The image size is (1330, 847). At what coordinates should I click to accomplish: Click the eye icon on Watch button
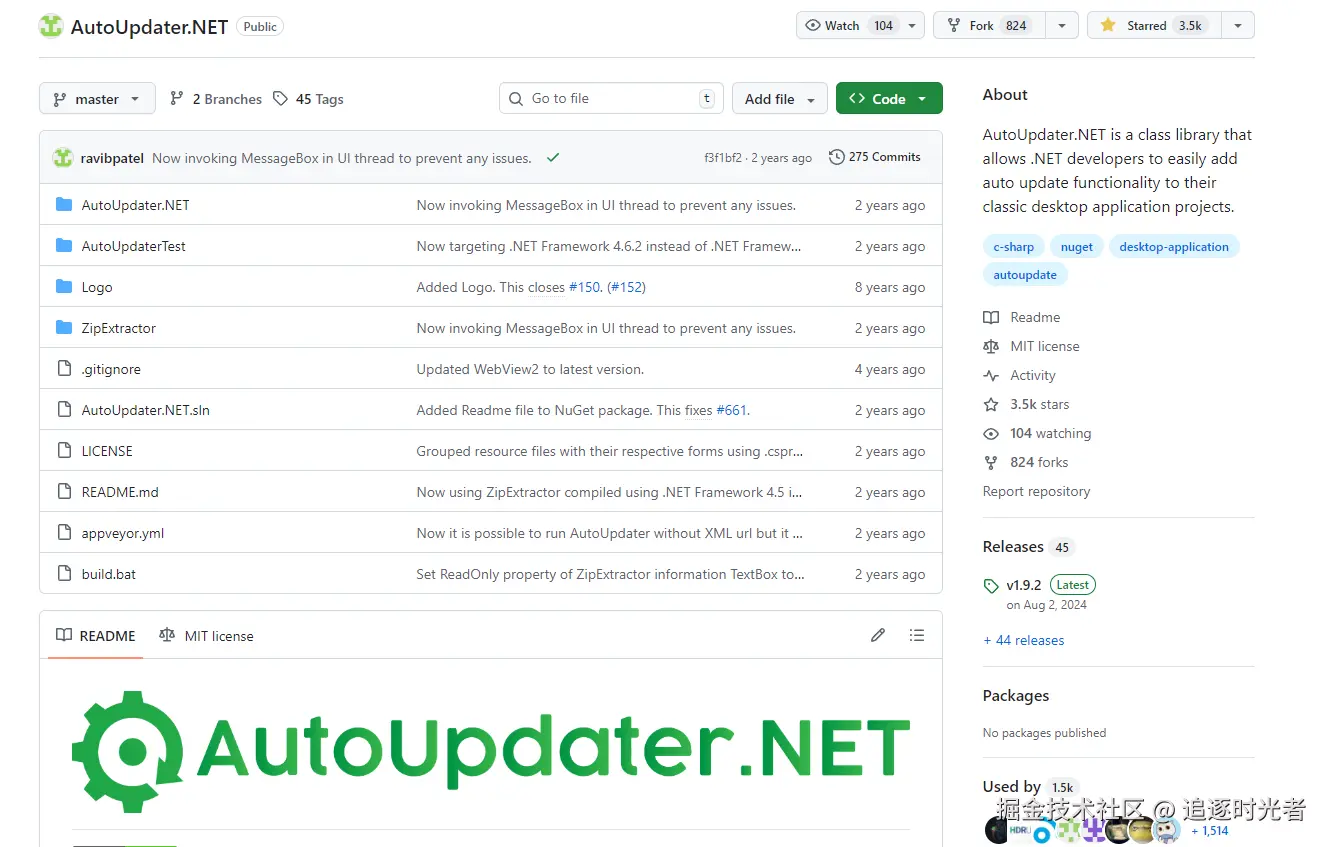(x=813, y=26)
